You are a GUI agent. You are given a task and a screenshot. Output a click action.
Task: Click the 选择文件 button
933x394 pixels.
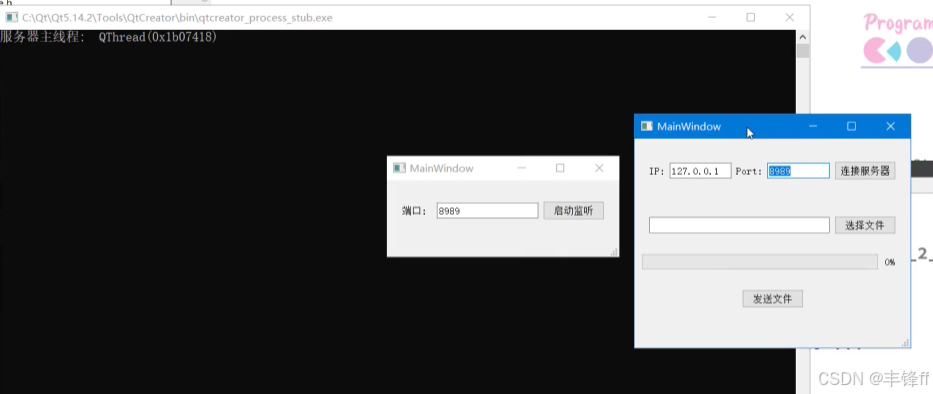(865, 226)
